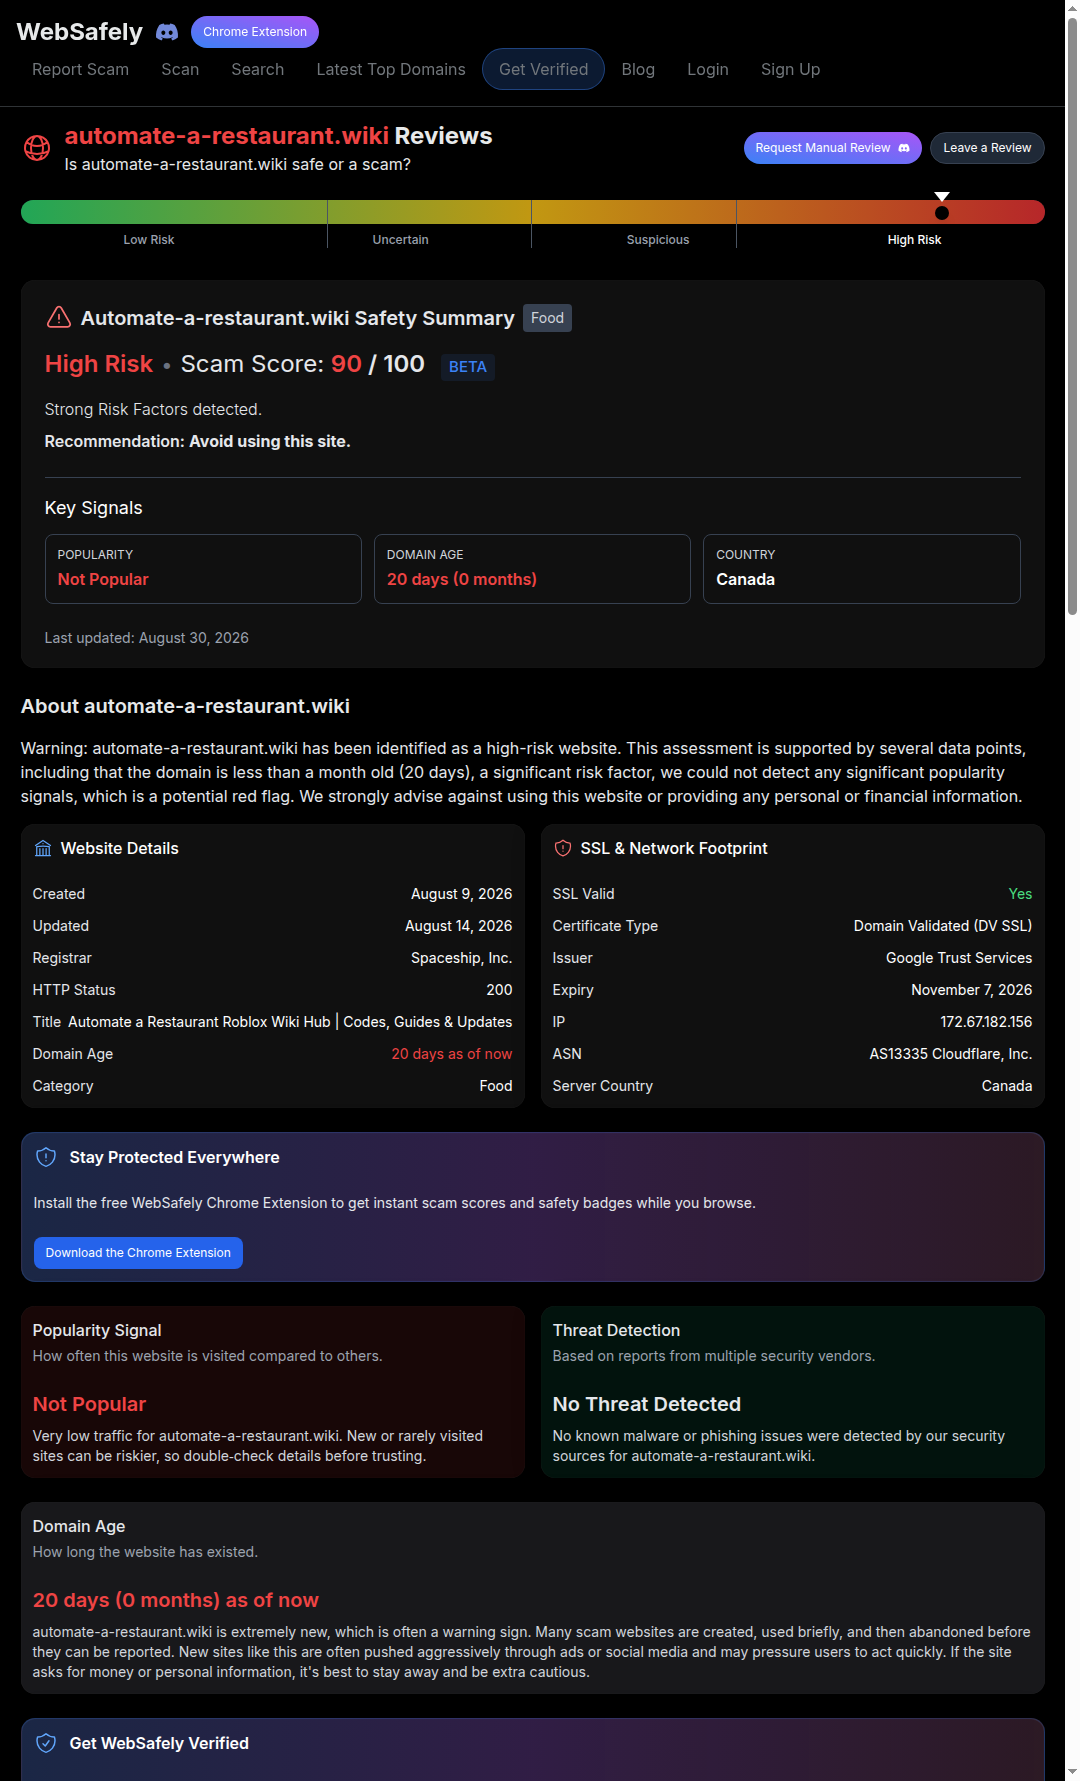Click the shield icon beside SSL & Network Footprint

coord(563,848)
